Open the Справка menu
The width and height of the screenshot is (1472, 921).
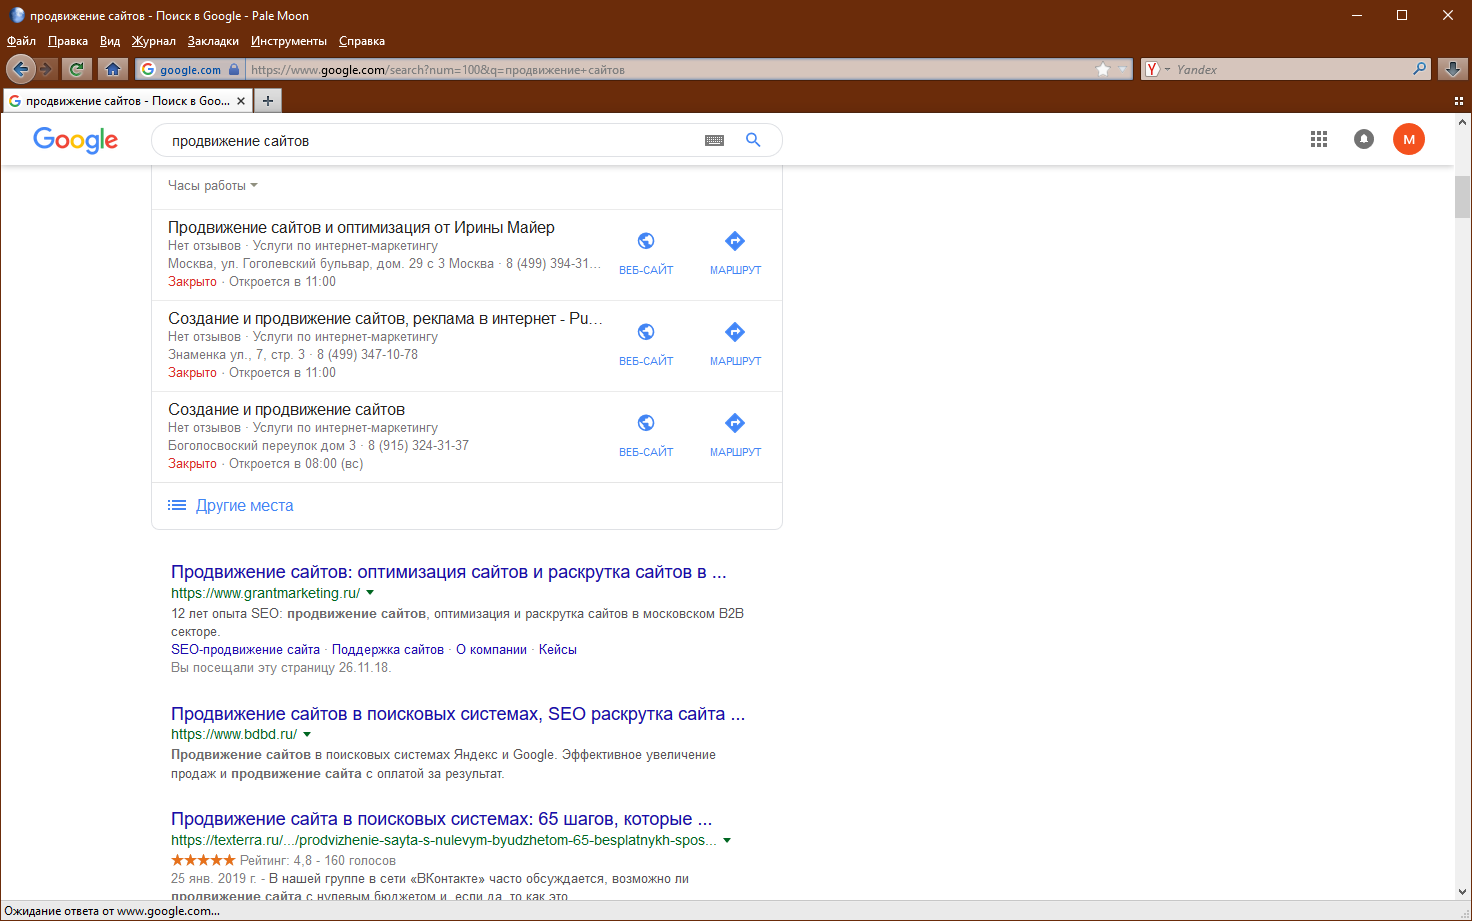[x=362, y=41]
